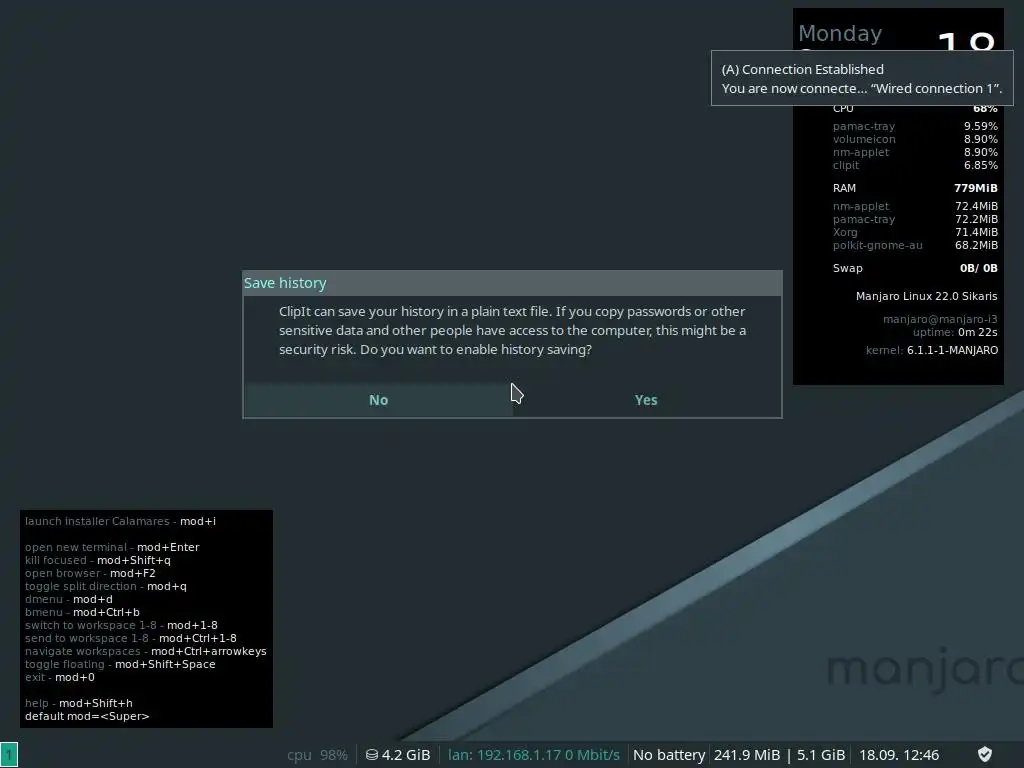Click the open browser mod+F2 line
The image size is (1024, 768).
point(90,573)
